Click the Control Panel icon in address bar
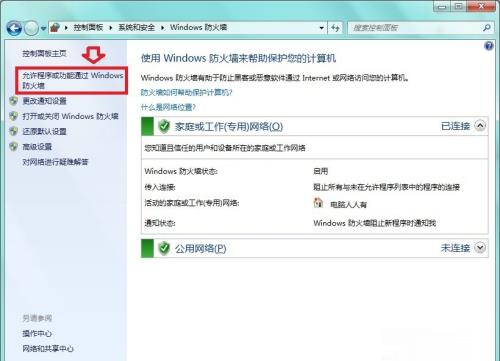 pyautogui.click(x=55, y=27)
